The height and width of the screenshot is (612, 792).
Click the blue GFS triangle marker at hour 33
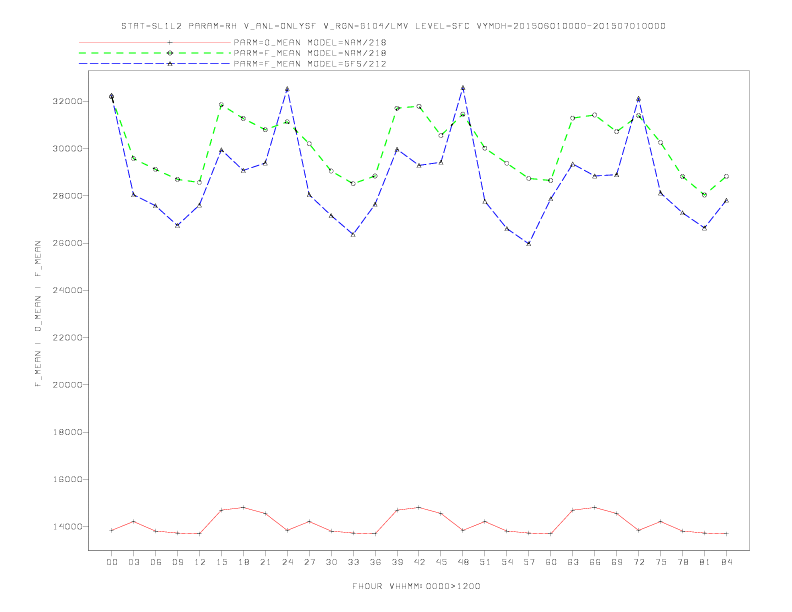[x=353, y=234]
